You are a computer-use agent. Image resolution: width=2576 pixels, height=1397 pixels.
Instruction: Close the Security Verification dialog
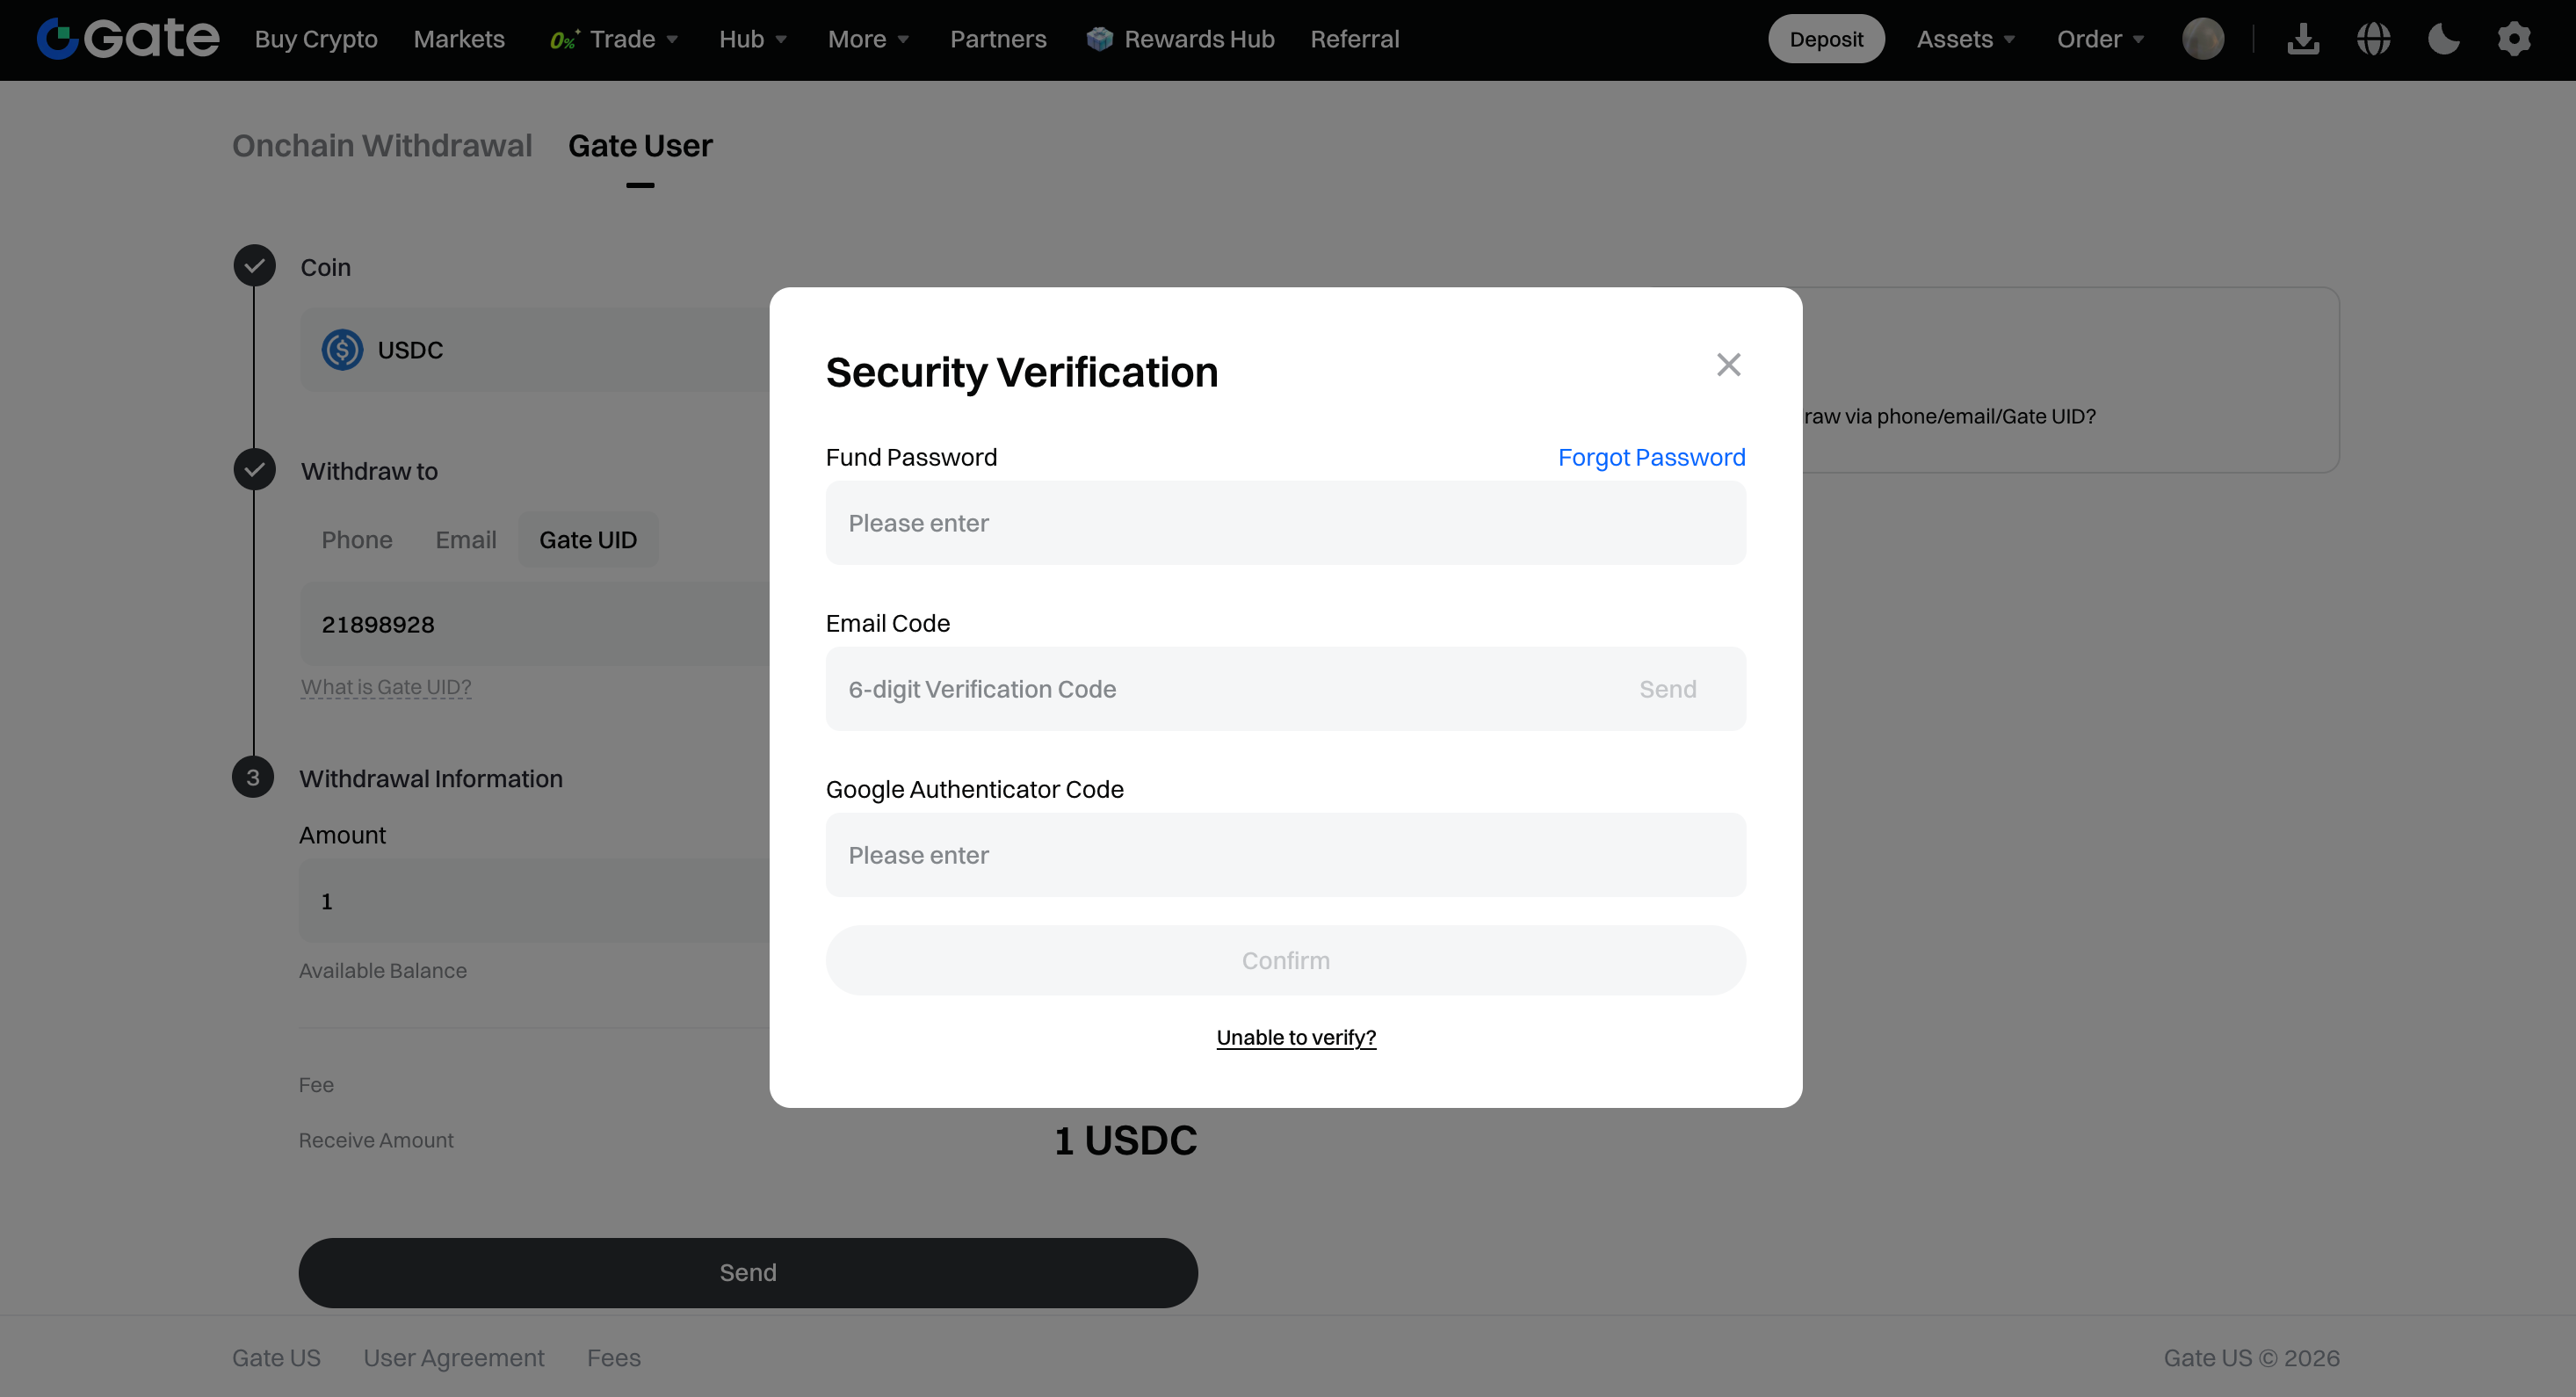pos(1728,365)
